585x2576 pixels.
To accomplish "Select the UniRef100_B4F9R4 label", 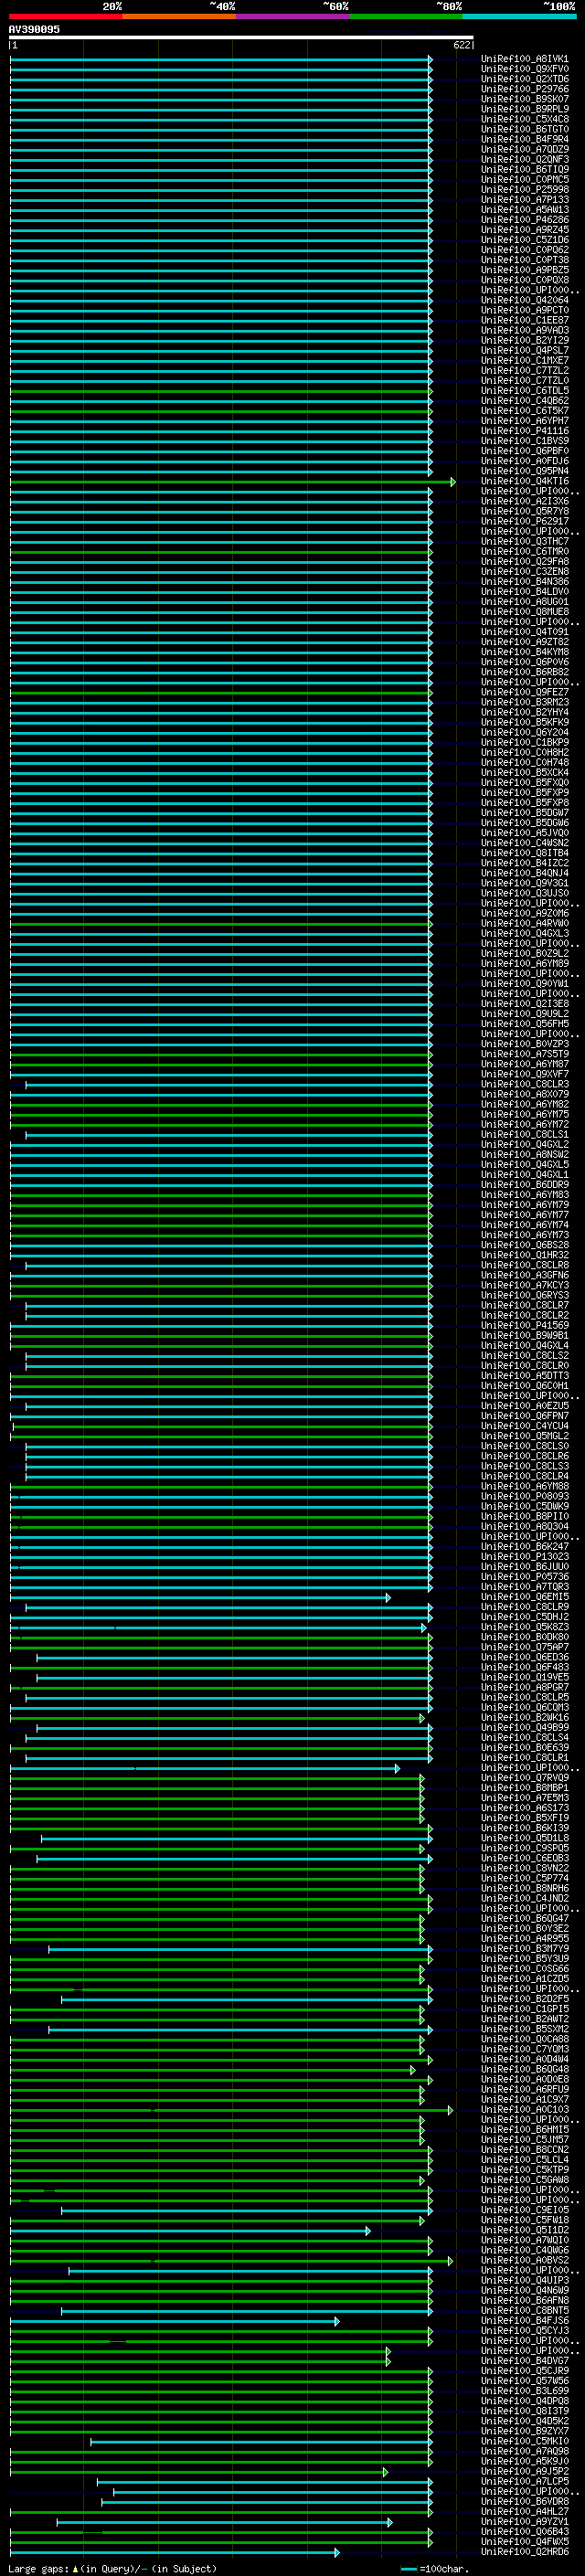I will pos(524,139).
